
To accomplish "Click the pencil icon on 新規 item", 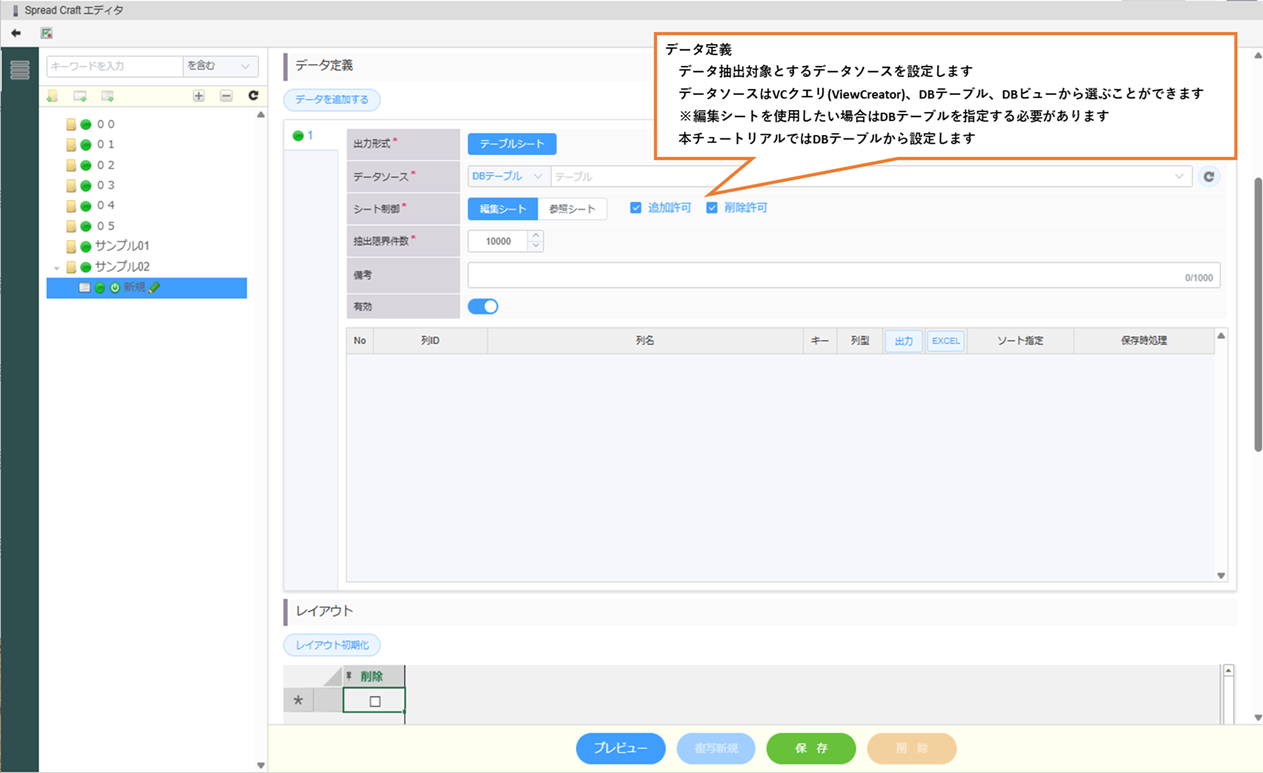I will tap(154, 288).
